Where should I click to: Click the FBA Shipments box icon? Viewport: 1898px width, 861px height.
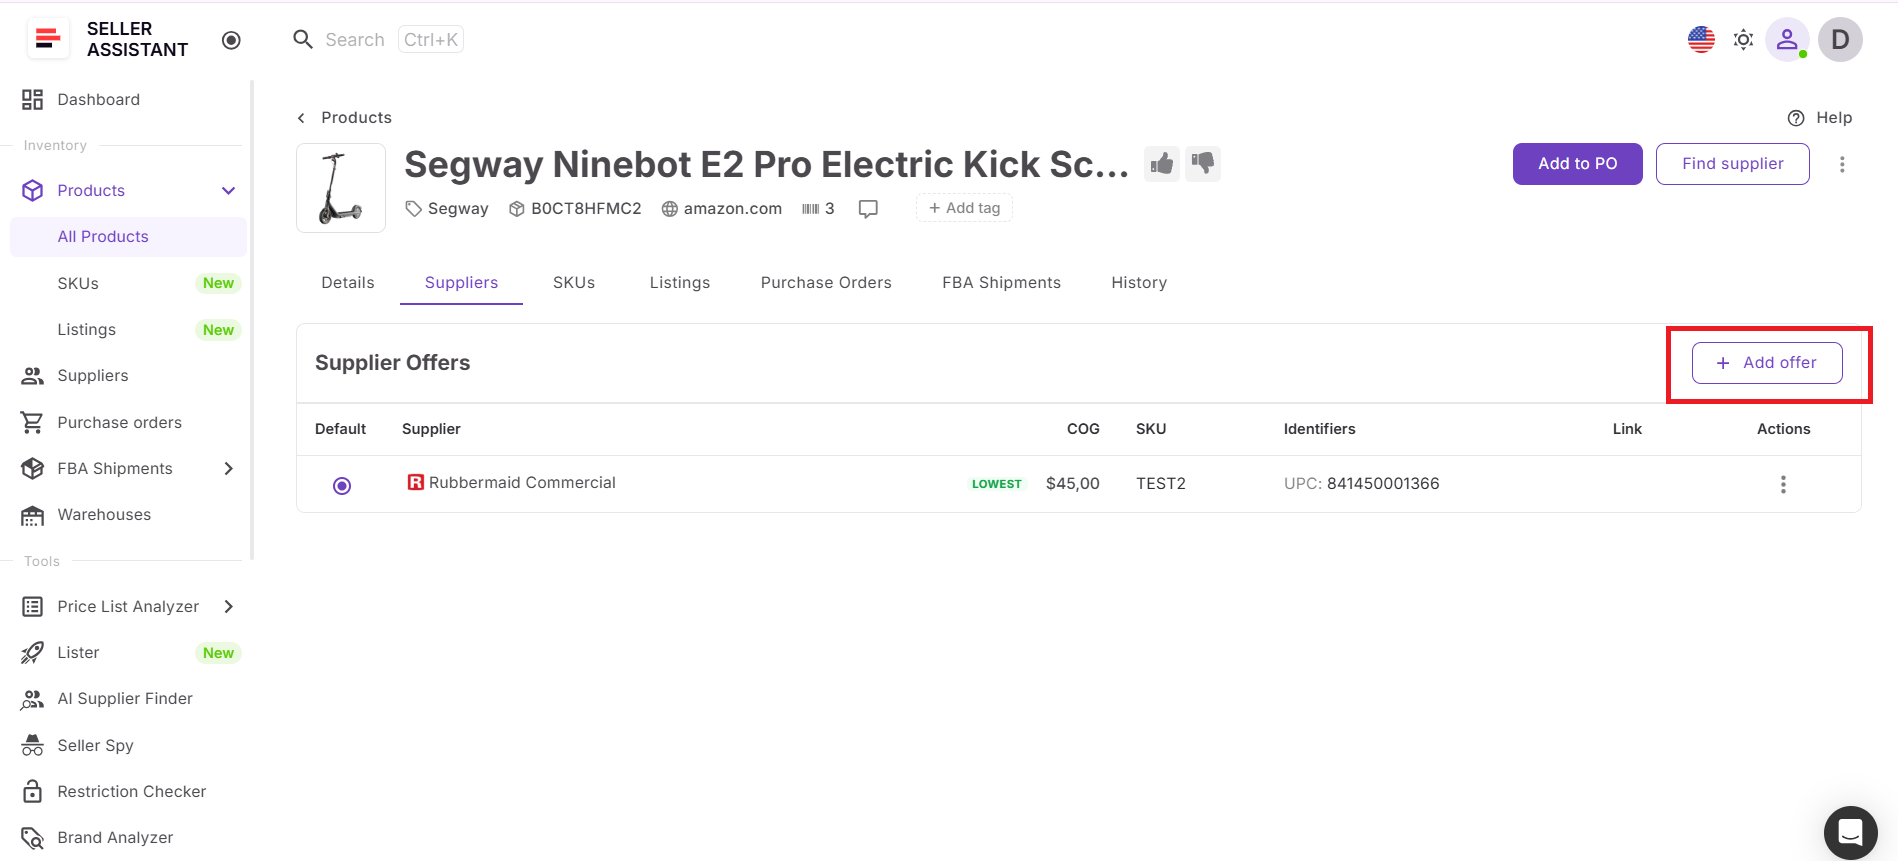pyautogui.click(x=33, y=469)
